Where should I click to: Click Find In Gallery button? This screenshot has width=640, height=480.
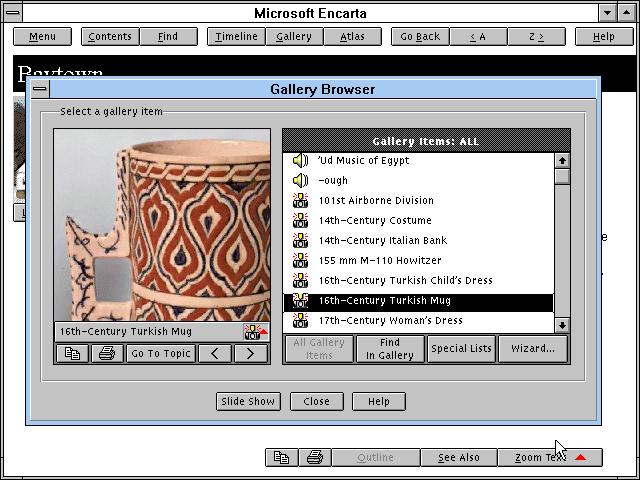click(390, 349)
